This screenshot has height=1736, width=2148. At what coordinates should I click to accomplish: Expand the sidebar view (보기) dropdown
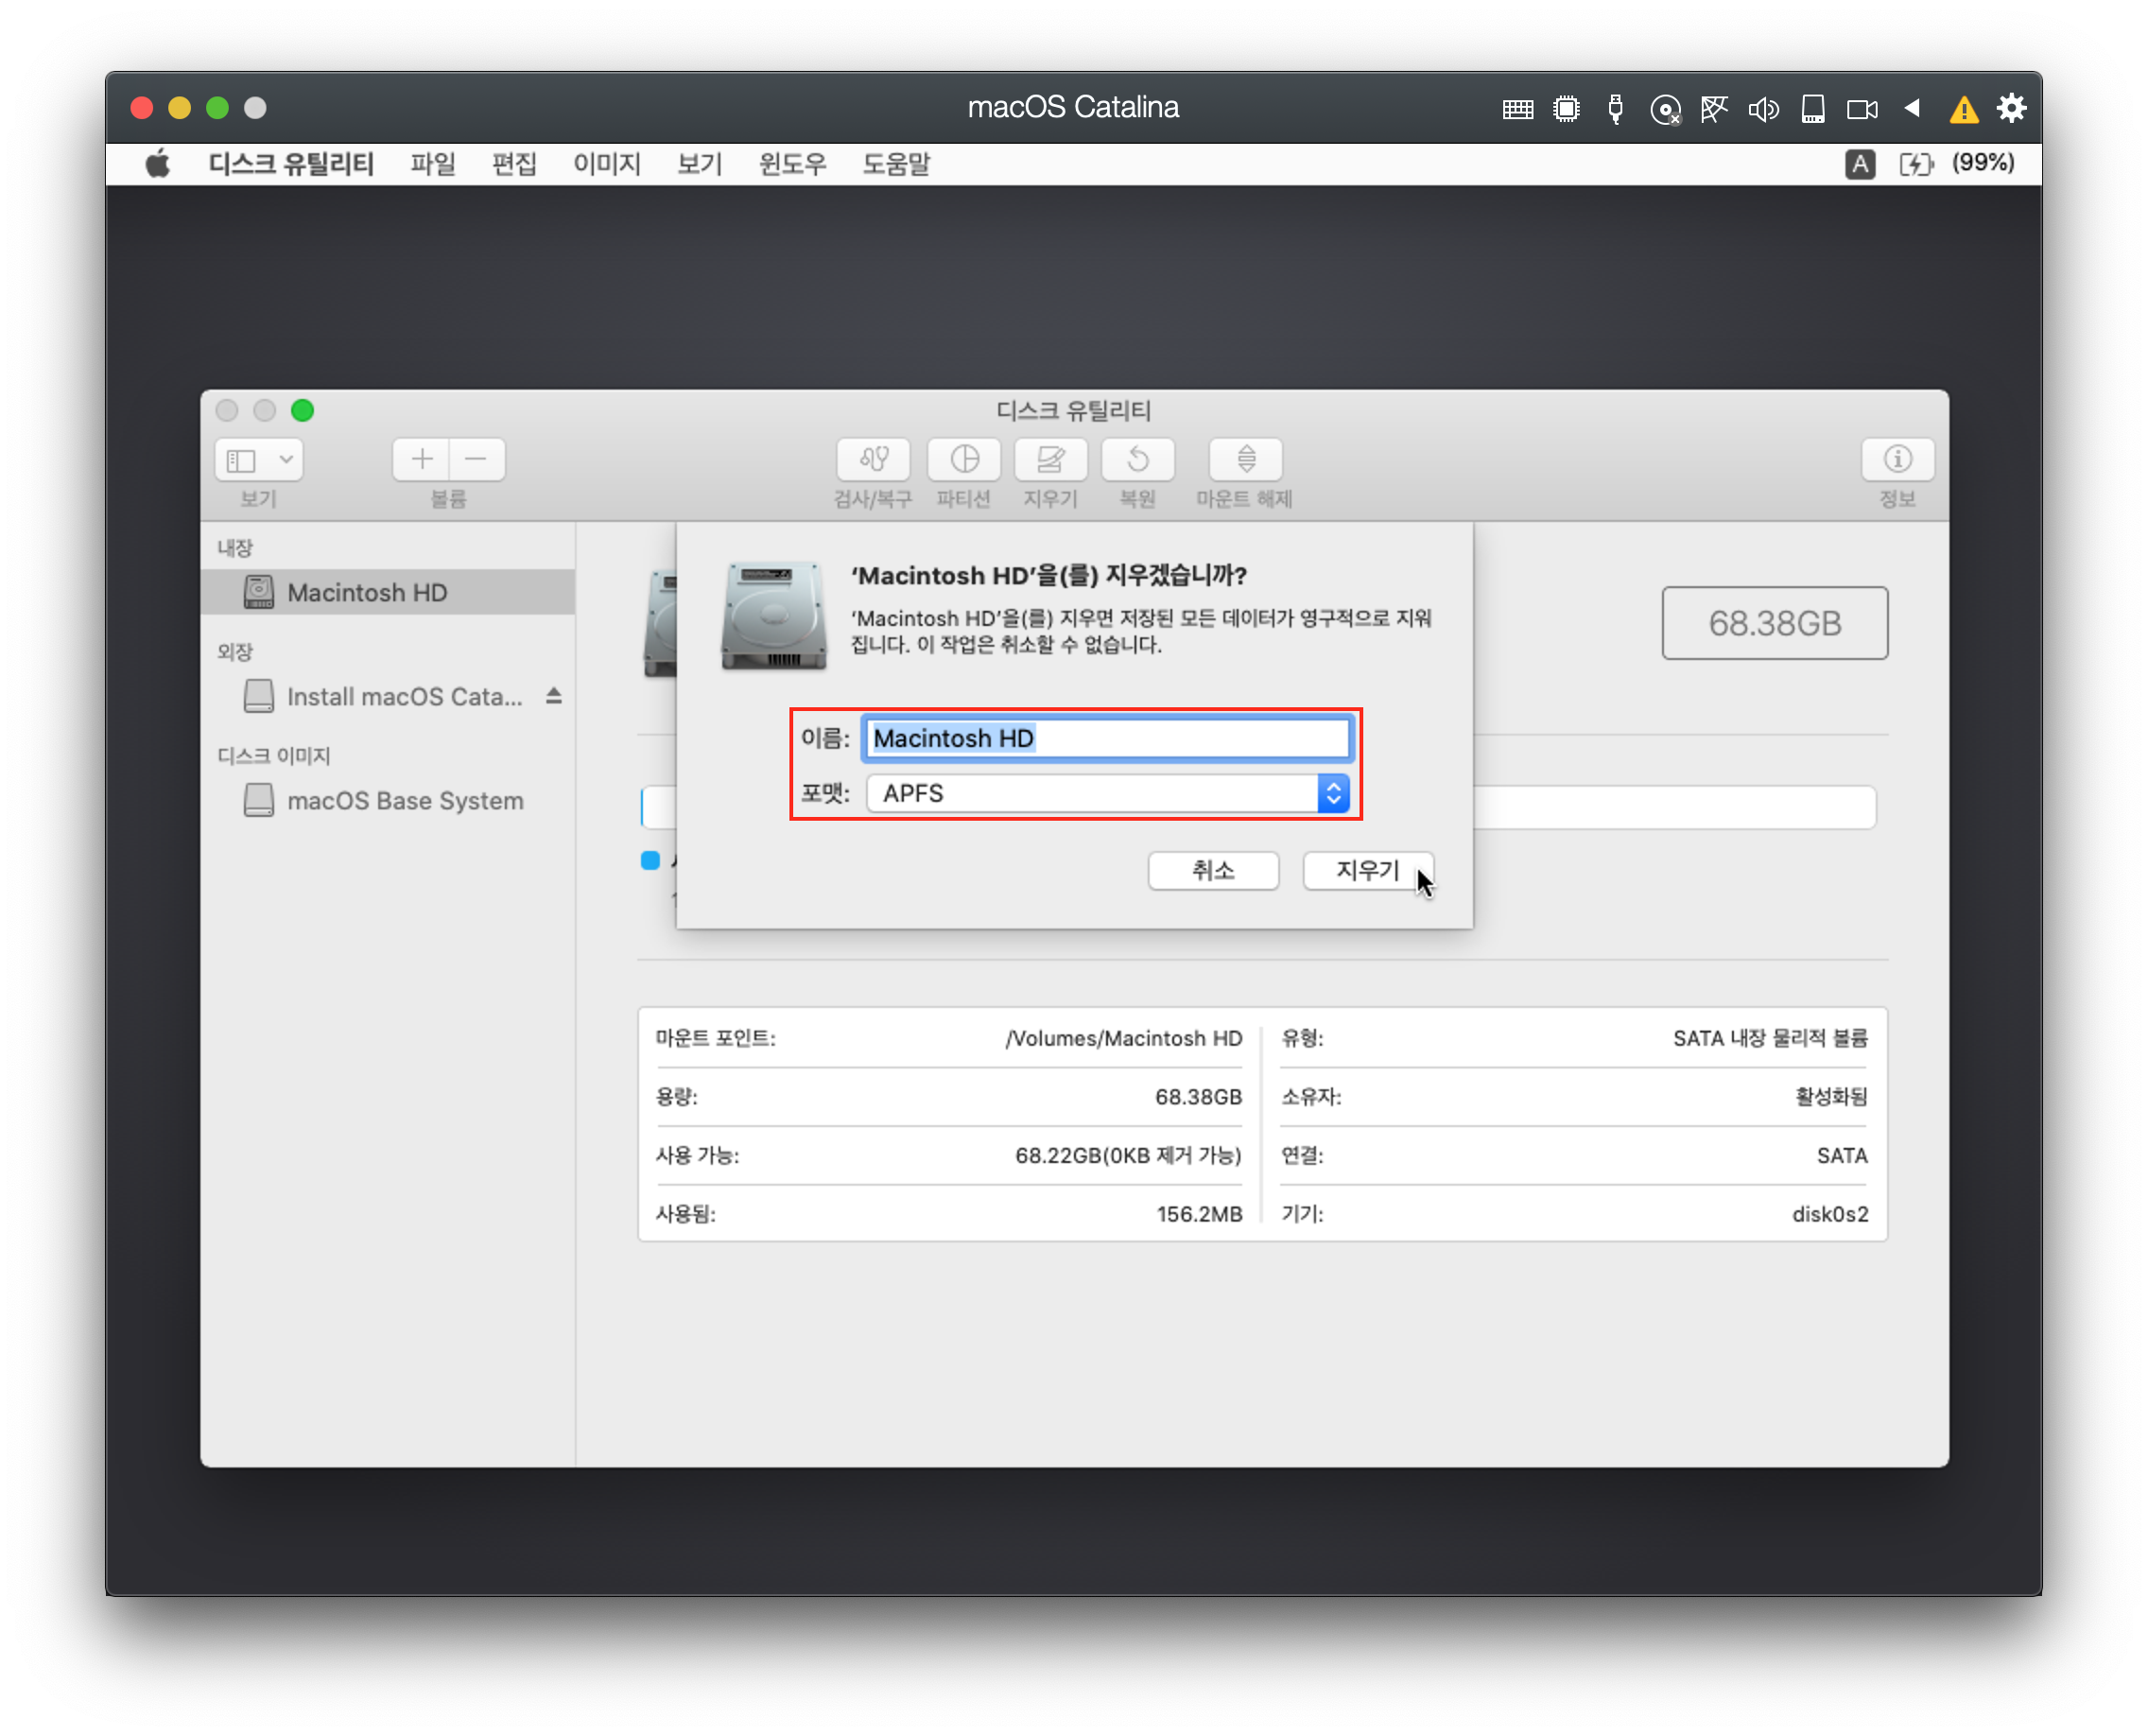[285, 460]
